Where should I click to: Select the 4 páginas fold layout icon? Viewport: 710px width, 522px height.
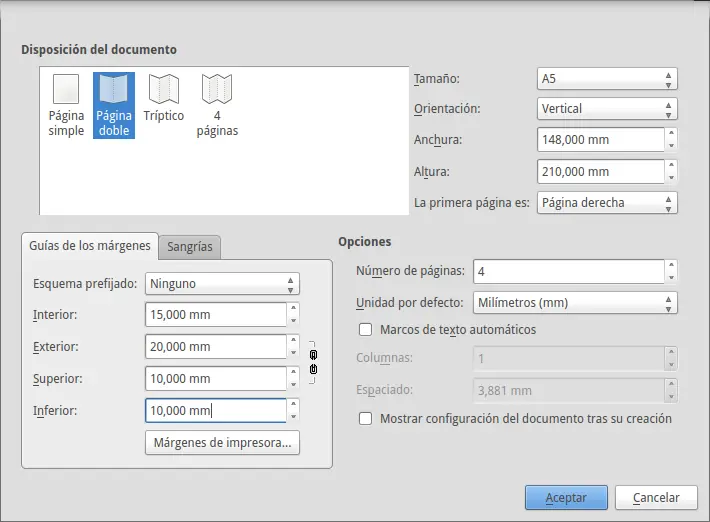(217, 105)
